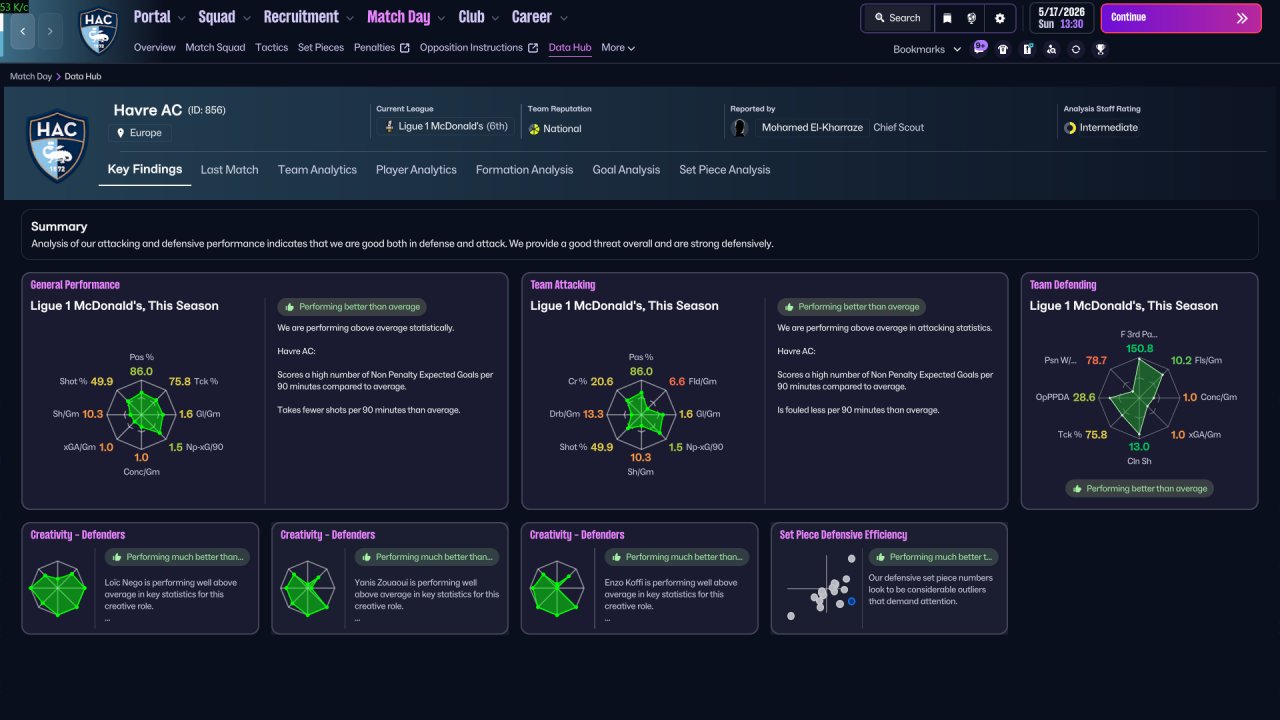The image size is (1280, 720).
Task: Click the set piece scatter plot thumbnail
Action: (x=821, y=589)
